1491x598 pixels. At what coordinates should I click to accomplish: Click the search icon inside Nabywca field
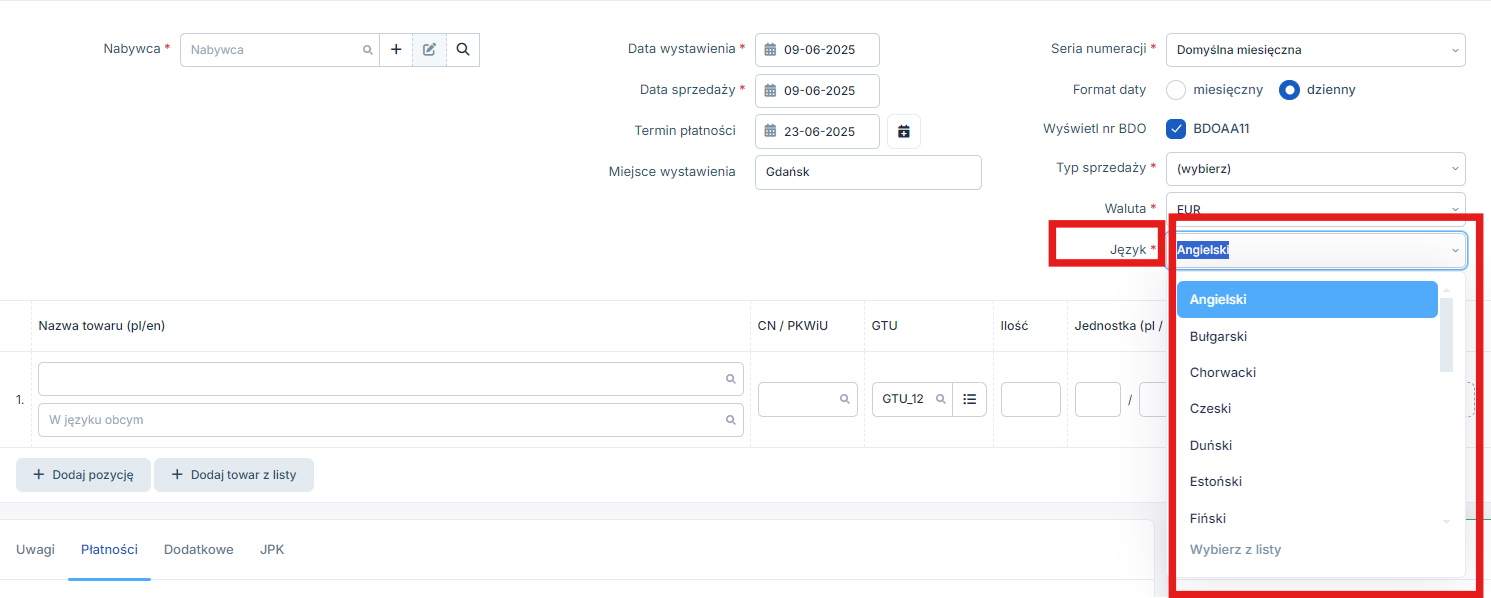(x=367, y=50)
